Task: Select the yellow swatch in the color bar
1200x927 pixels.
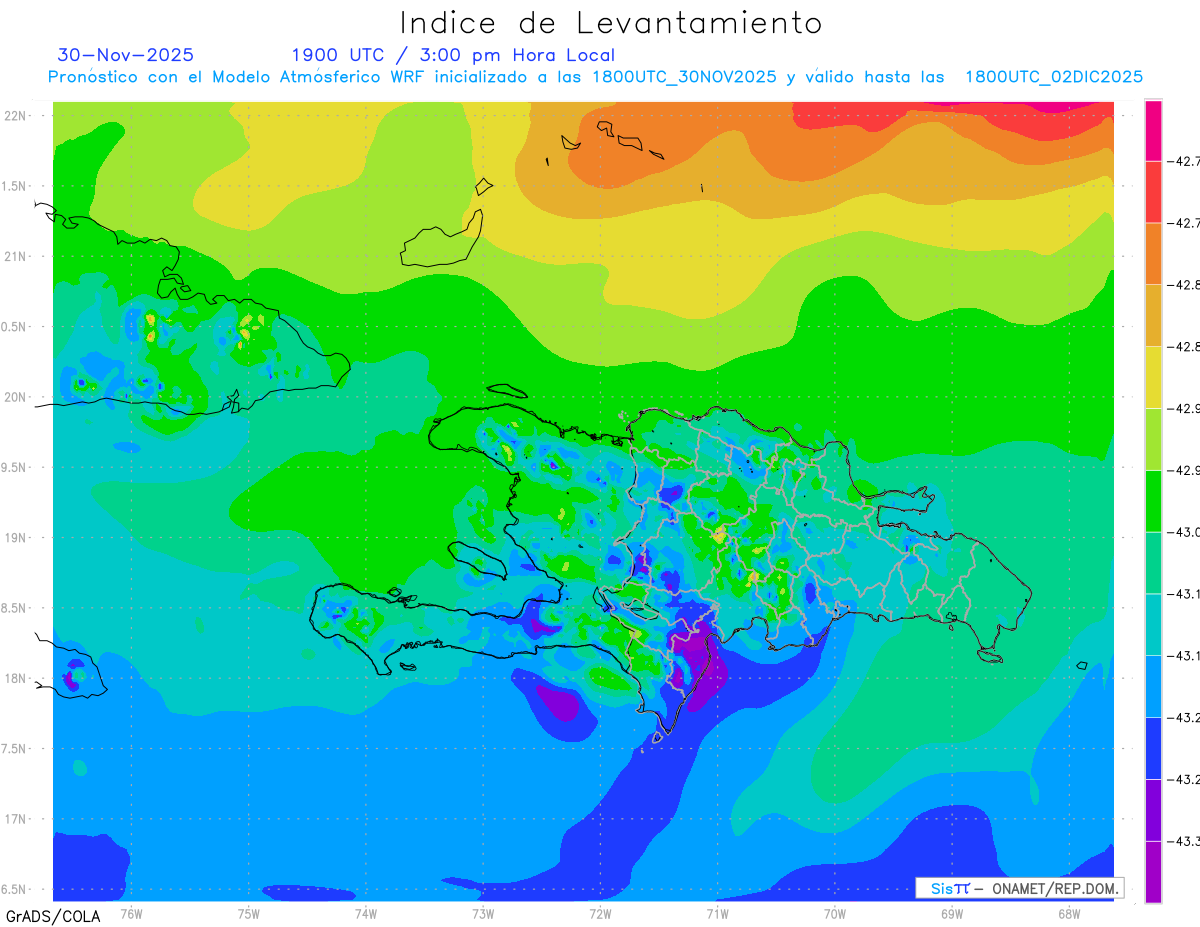Action: [1154, 377]
